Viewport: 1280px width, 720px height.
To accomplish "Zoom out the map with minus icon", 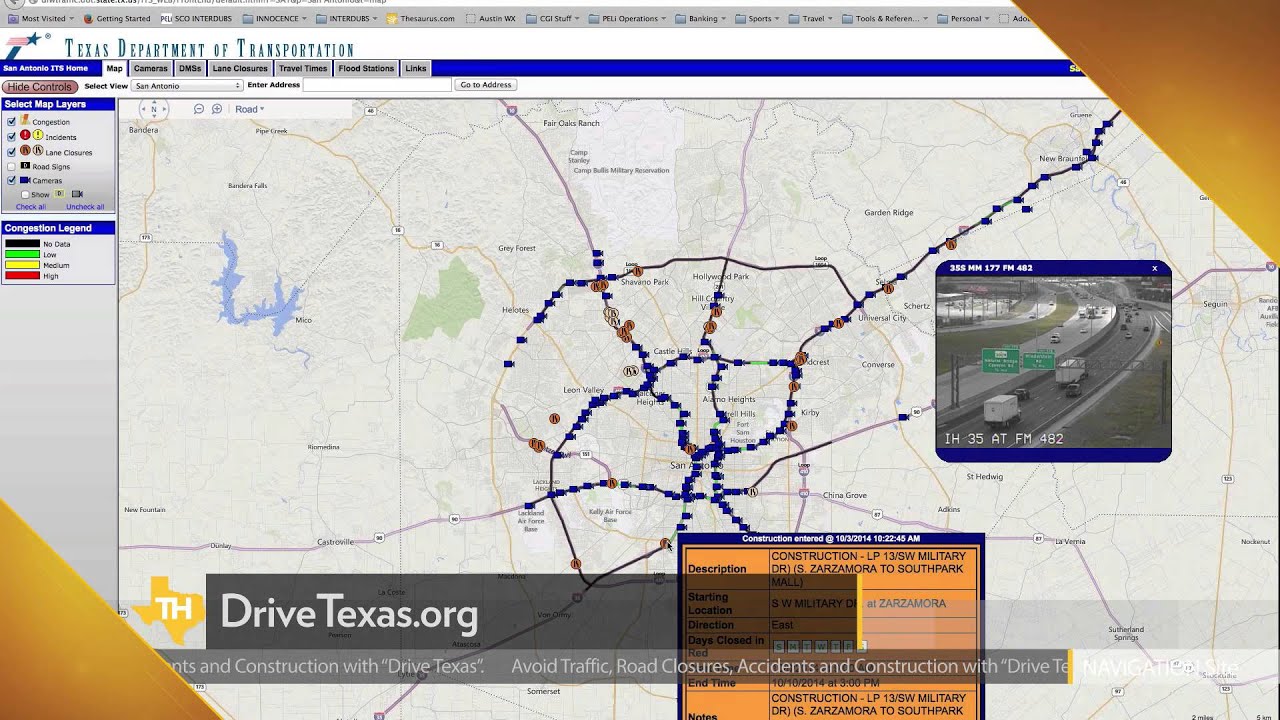I will tap(199, 109).
